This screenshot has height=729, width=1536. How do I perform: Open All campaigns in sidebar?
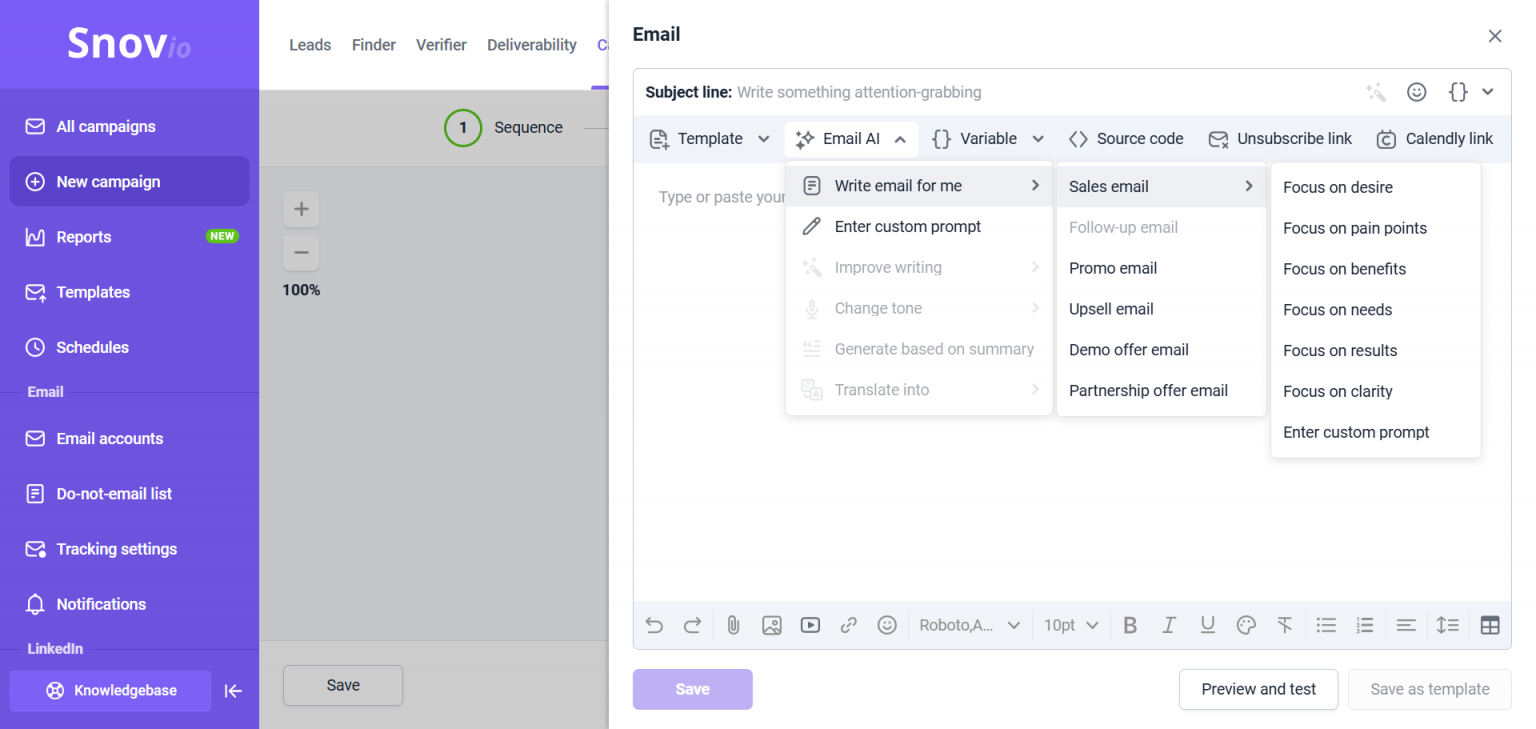click(130, 127)
